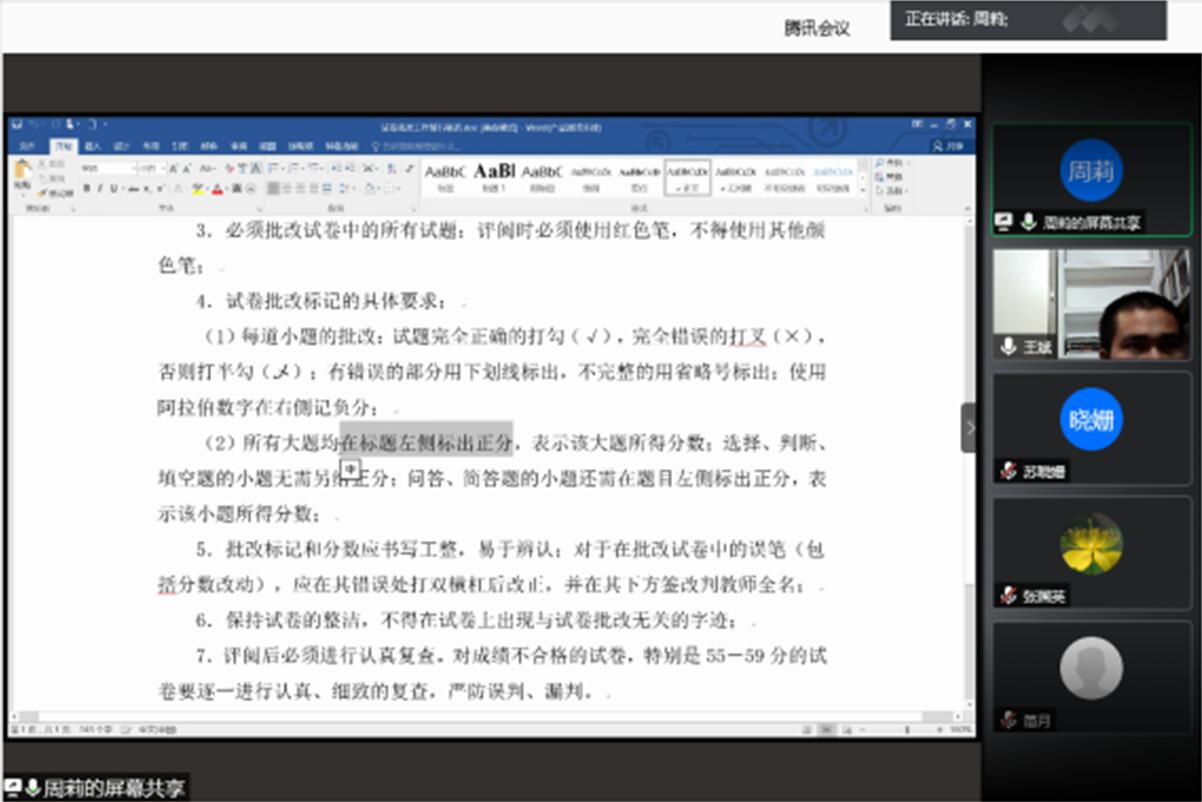Image resolution: width=1202 pixels, height=802 pixels.
Task: Select the Heading 1 bold style
Action: tap(494, 175)
